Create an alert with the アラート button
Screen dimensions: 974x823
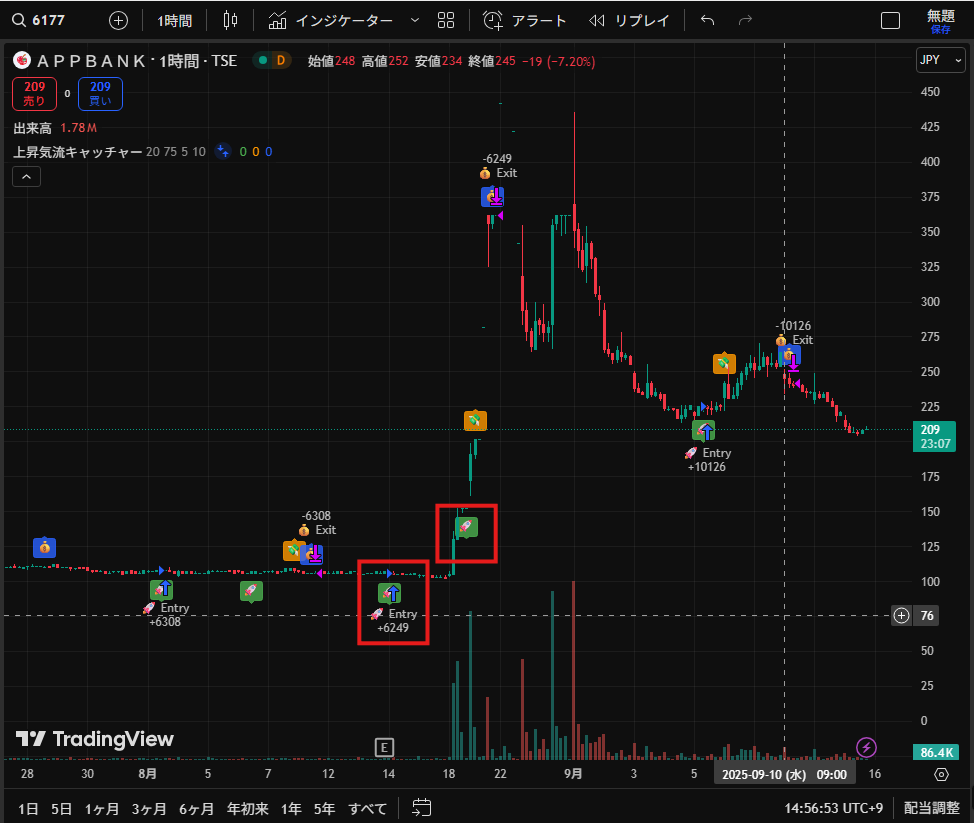[525, 20]
